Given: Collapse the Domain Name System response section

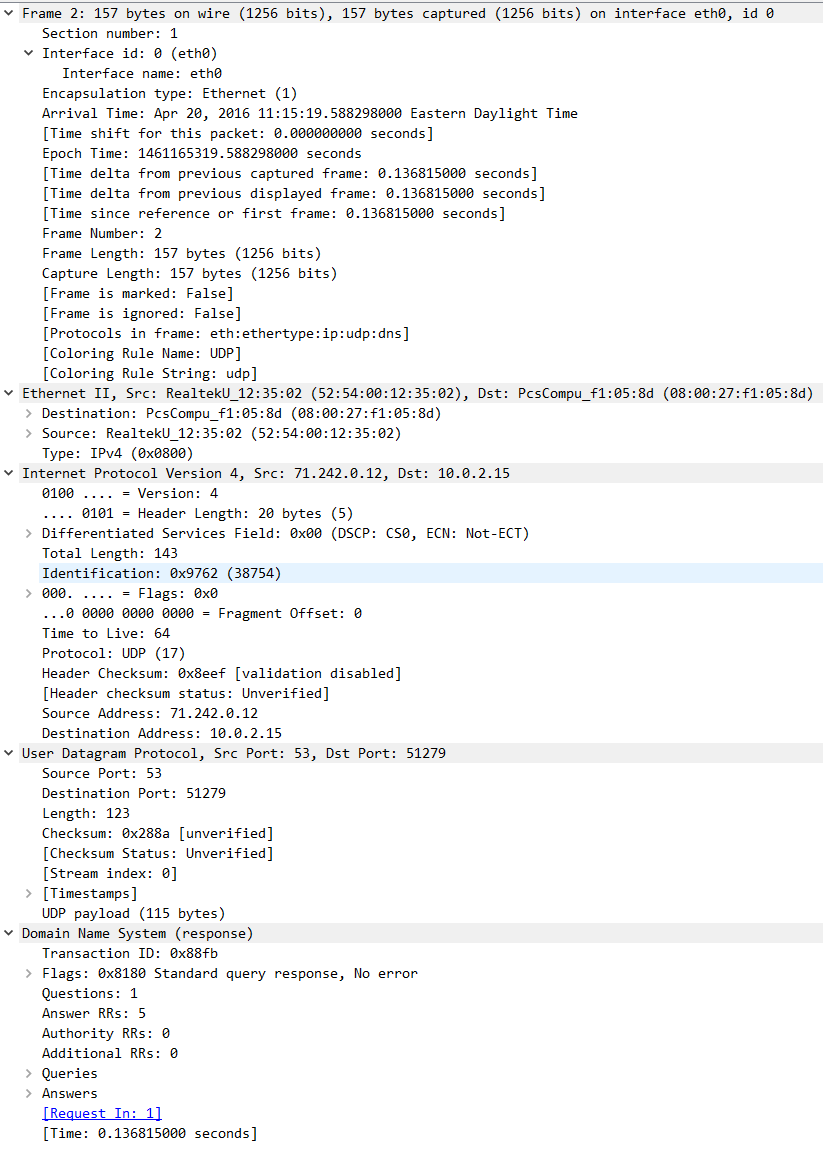Looking at the screenshot, I should 10,933.
